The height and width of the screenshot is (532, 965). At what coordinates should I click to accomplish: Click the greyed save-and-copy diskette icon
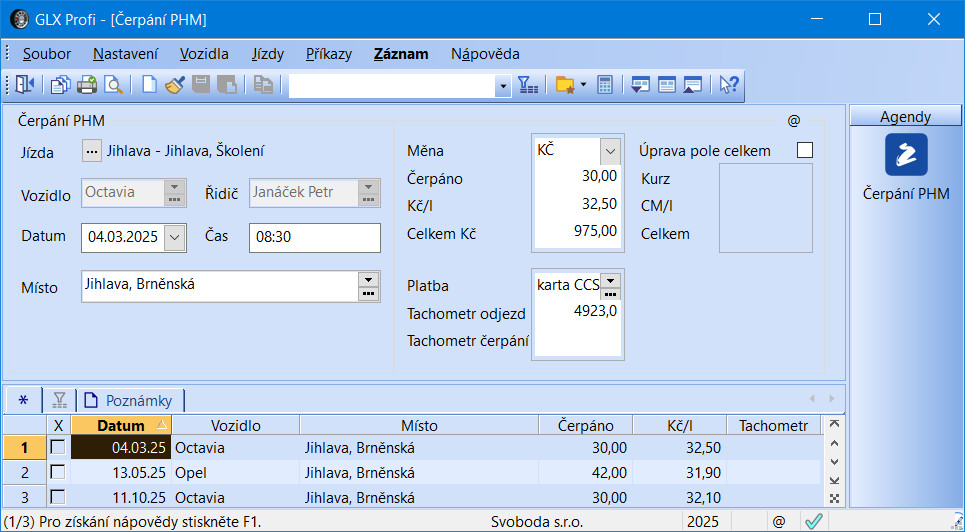[x=227, y=85]
